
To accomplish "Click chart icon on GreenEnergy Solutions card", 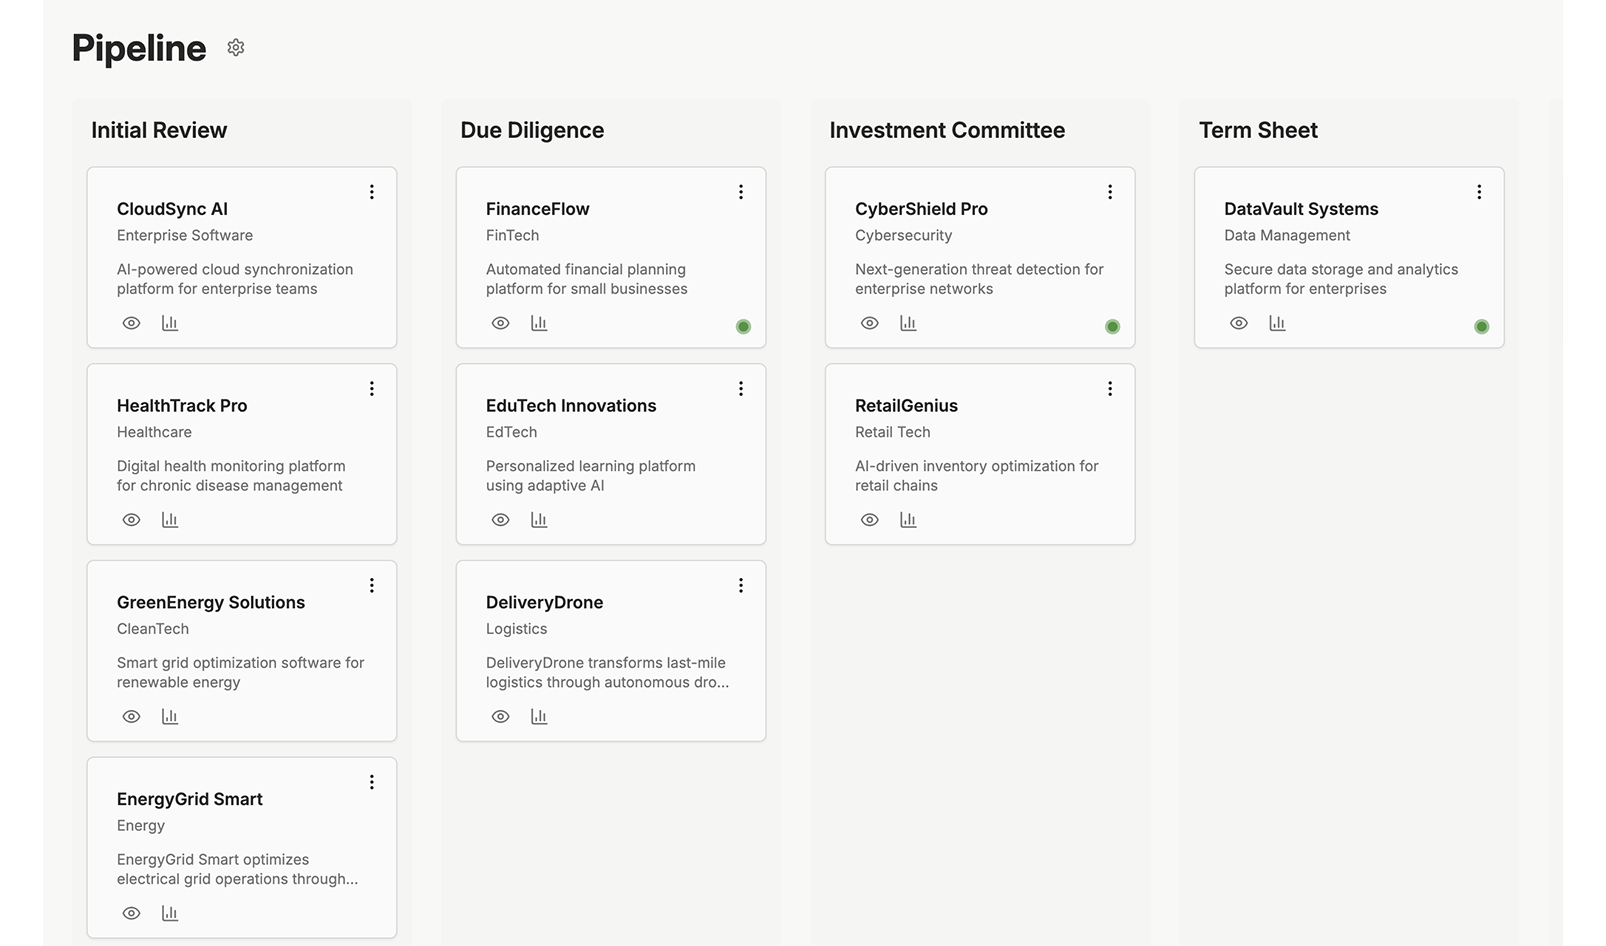I will [170, 716].
